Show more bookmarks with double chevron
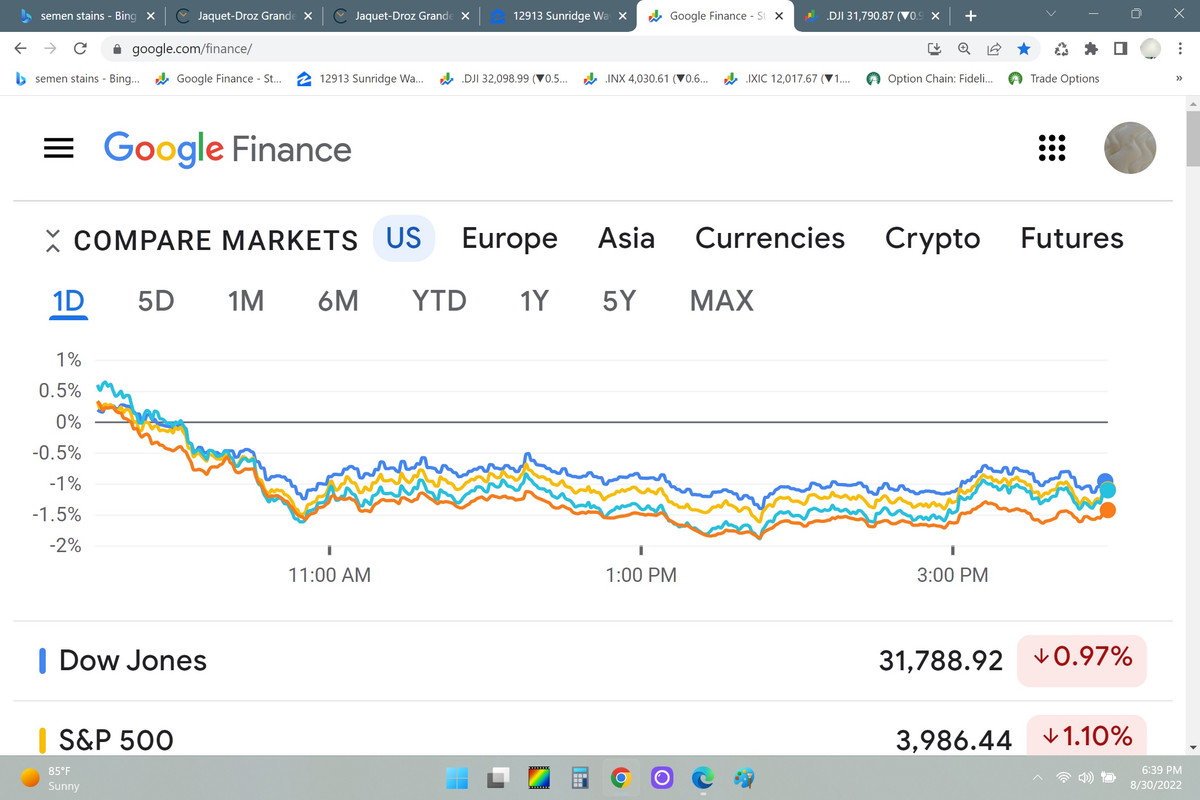 [x=1179, y=79]
